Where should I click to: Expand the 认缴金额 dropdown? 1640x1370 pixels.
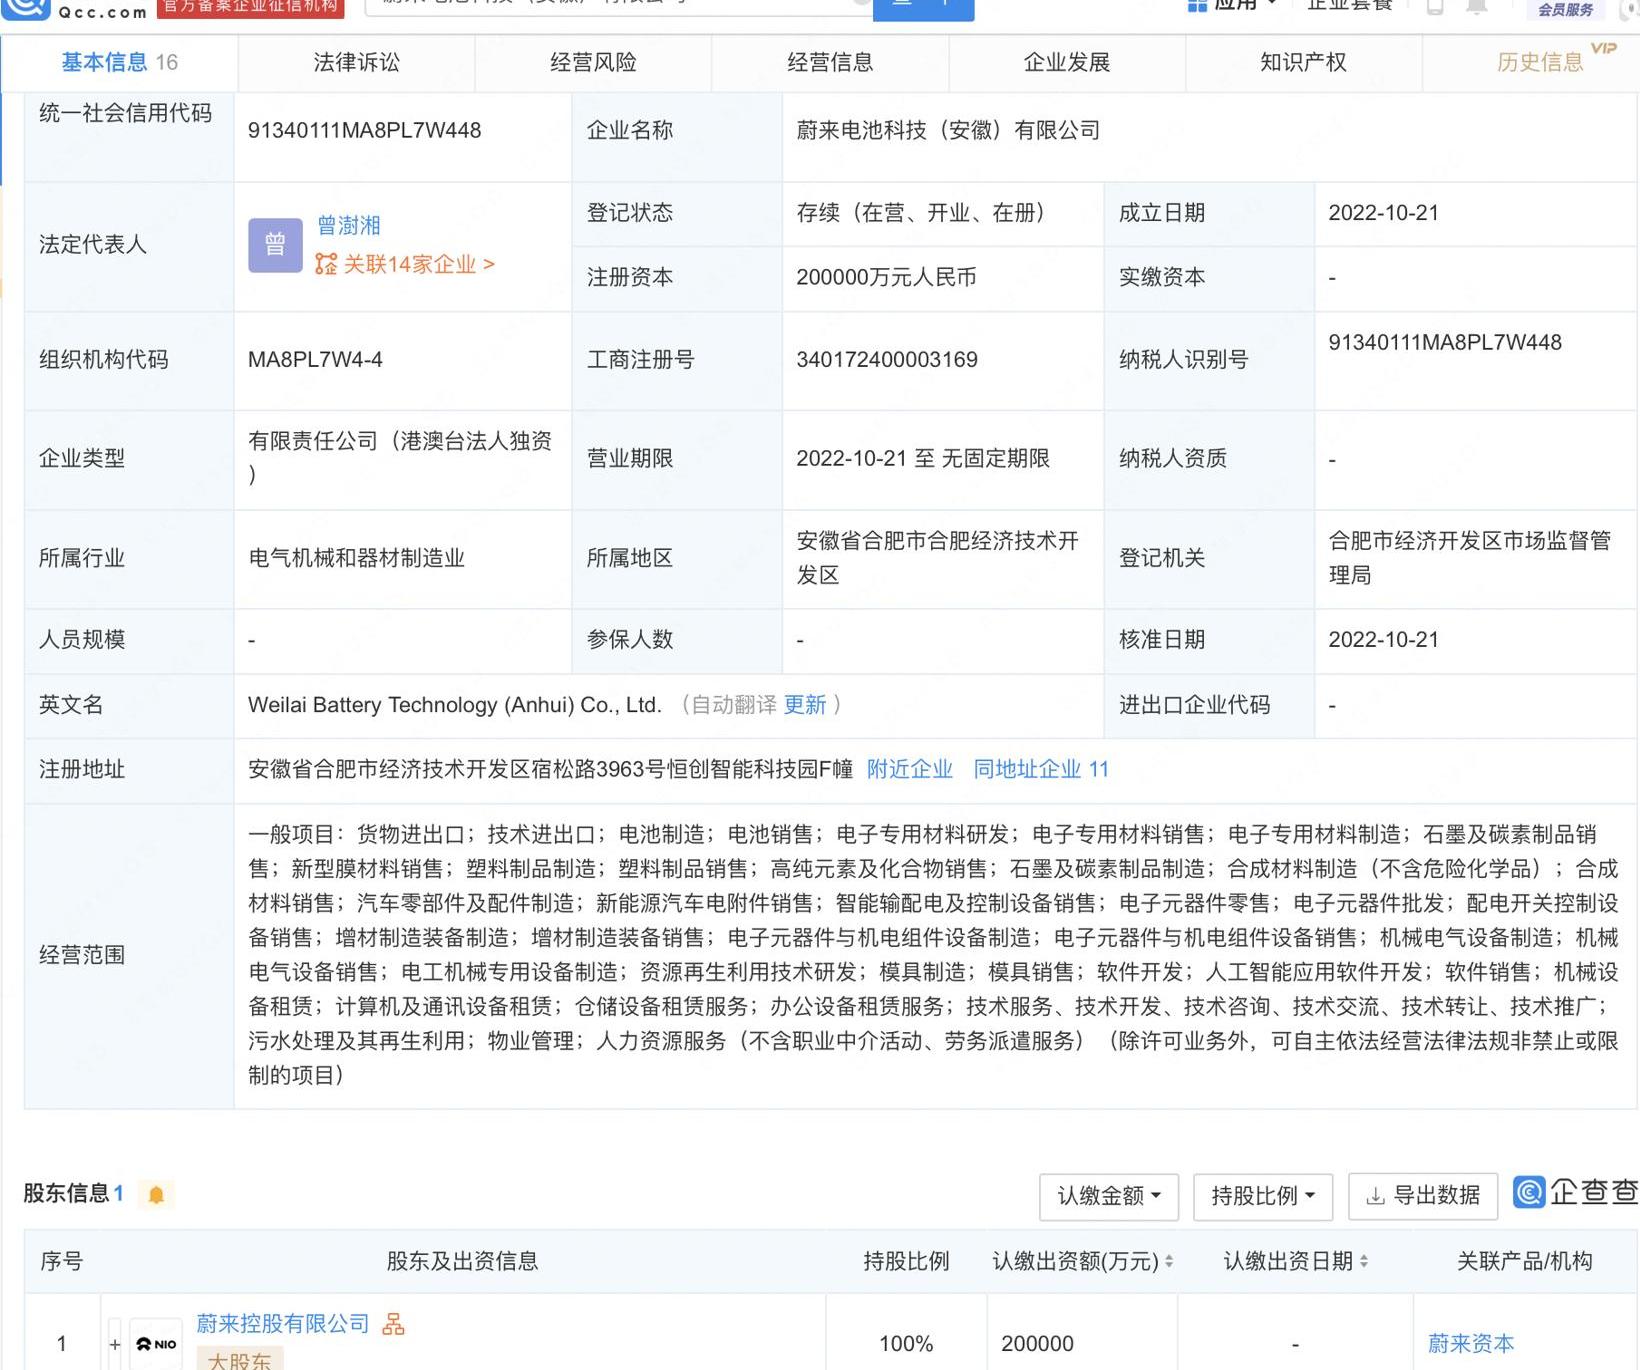click(1109, 1196)
